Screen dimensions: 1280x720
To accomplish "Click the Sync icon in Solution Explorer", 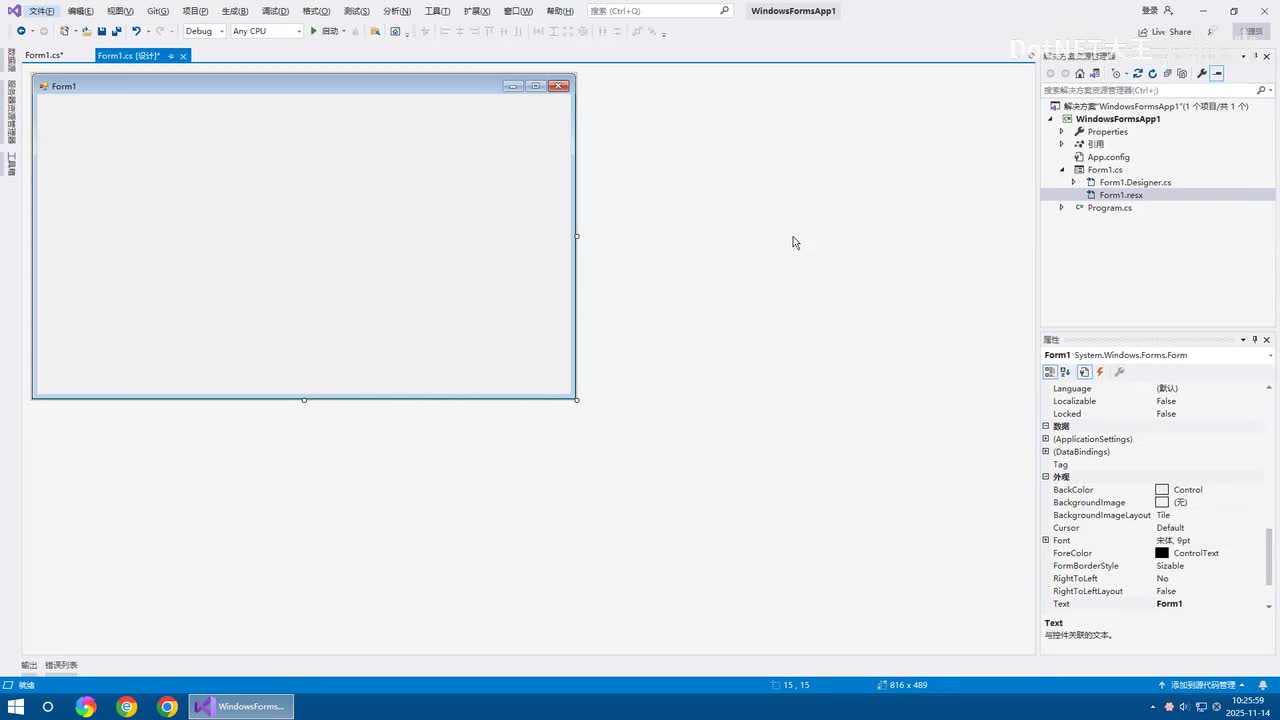I will pyautogui.click(x=1138, y=73).
